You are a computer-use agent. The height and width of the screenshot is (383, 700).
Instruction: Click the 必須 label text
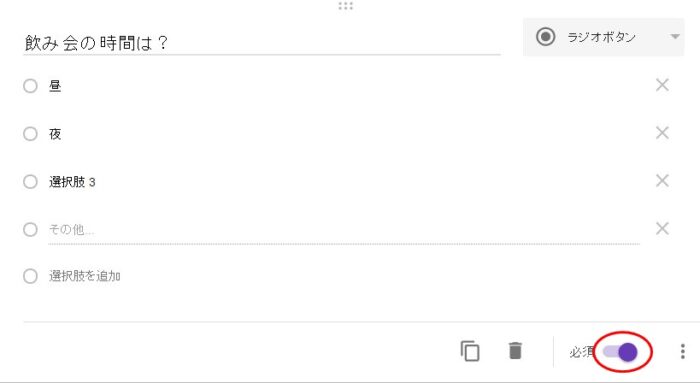(580, 352)
